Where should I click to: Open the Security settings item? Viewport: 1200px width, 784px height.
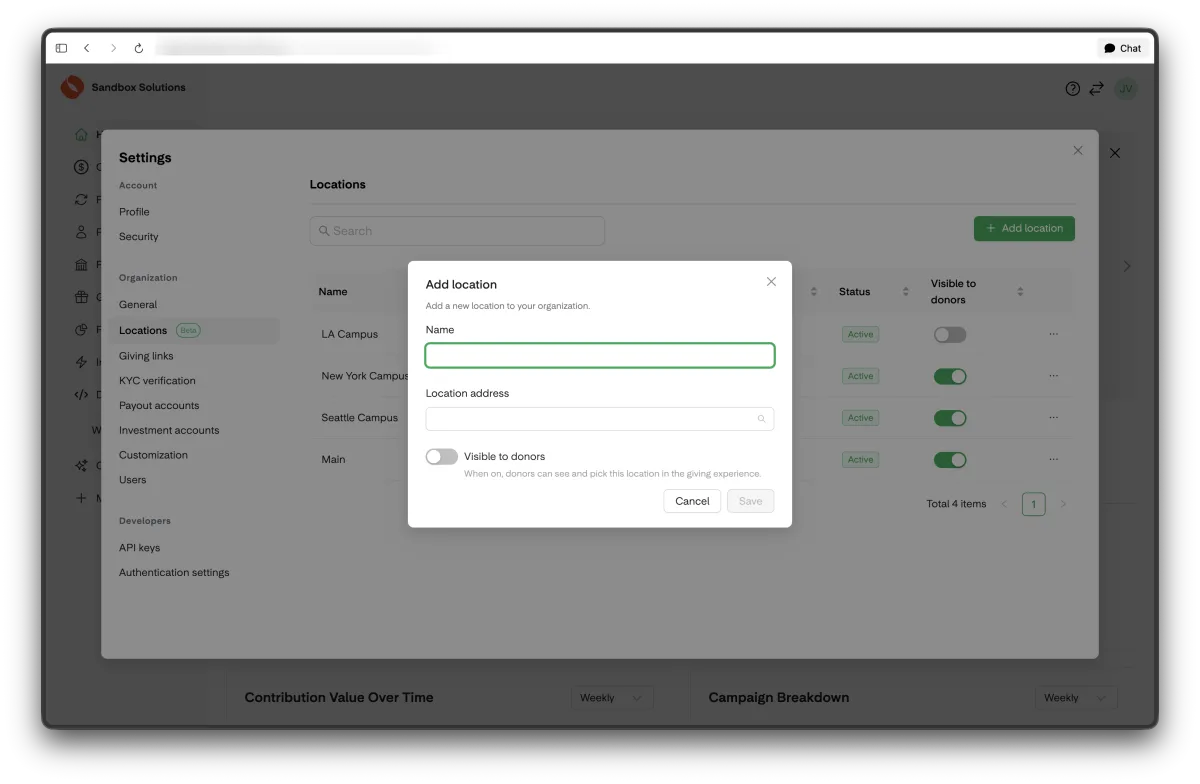coord(139,237)
